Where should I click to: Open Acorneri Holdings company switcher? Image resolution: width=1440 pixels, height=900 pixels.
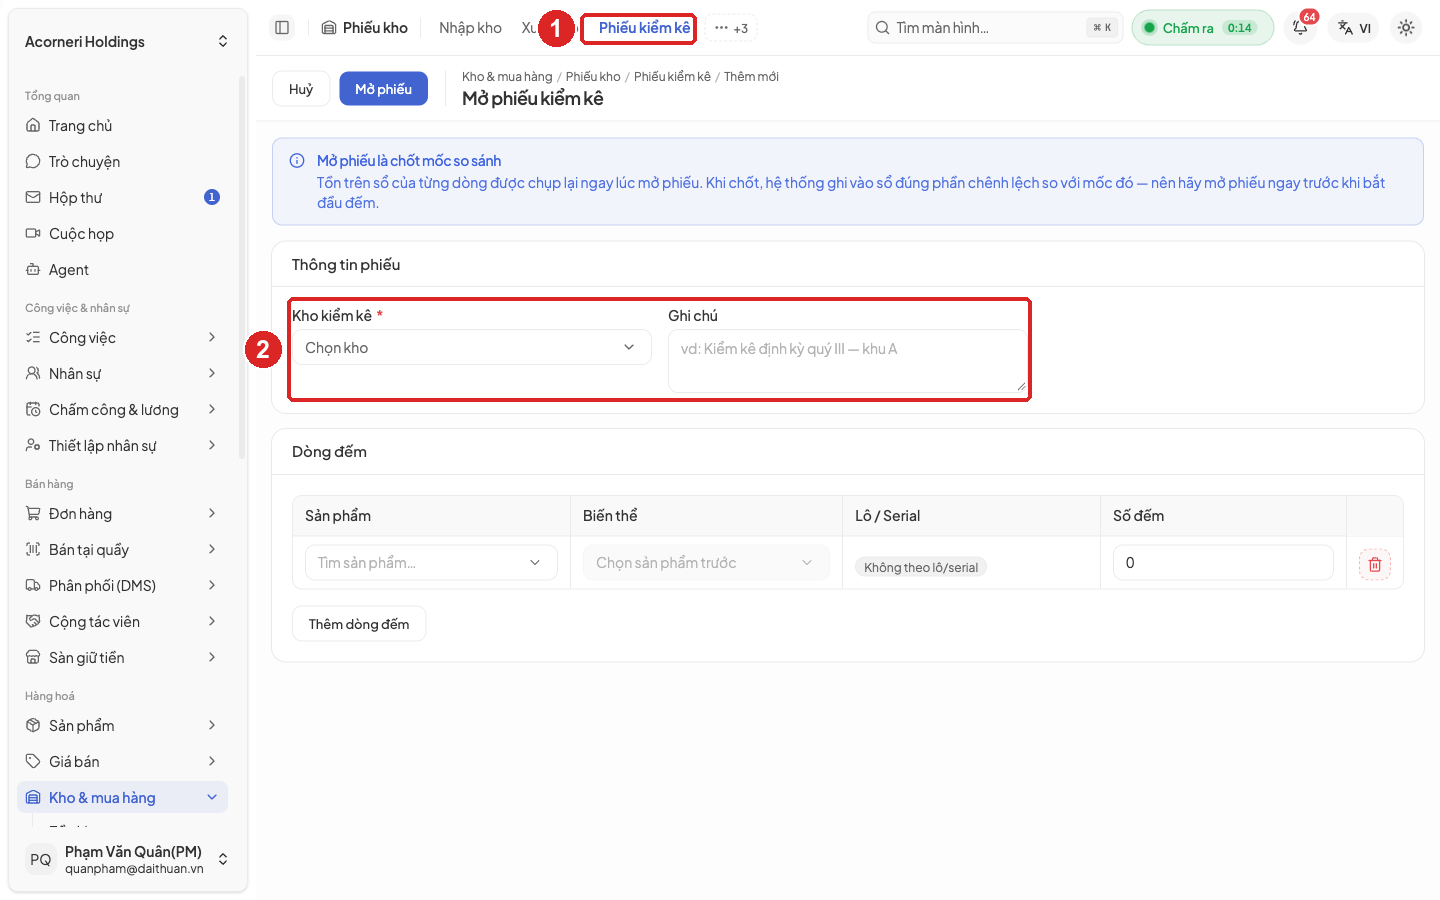(126, 42)
